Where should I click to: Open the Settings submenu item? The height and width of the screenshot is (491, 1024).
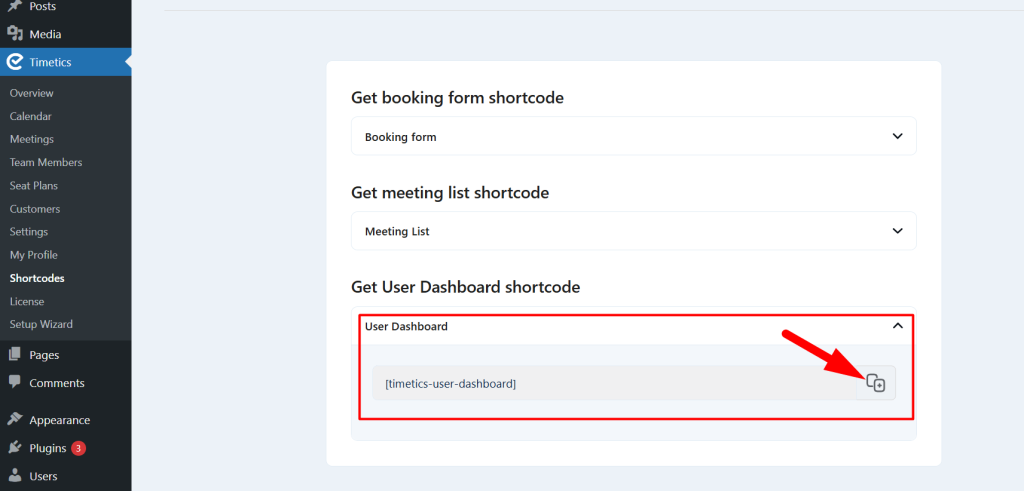point(29,232)
